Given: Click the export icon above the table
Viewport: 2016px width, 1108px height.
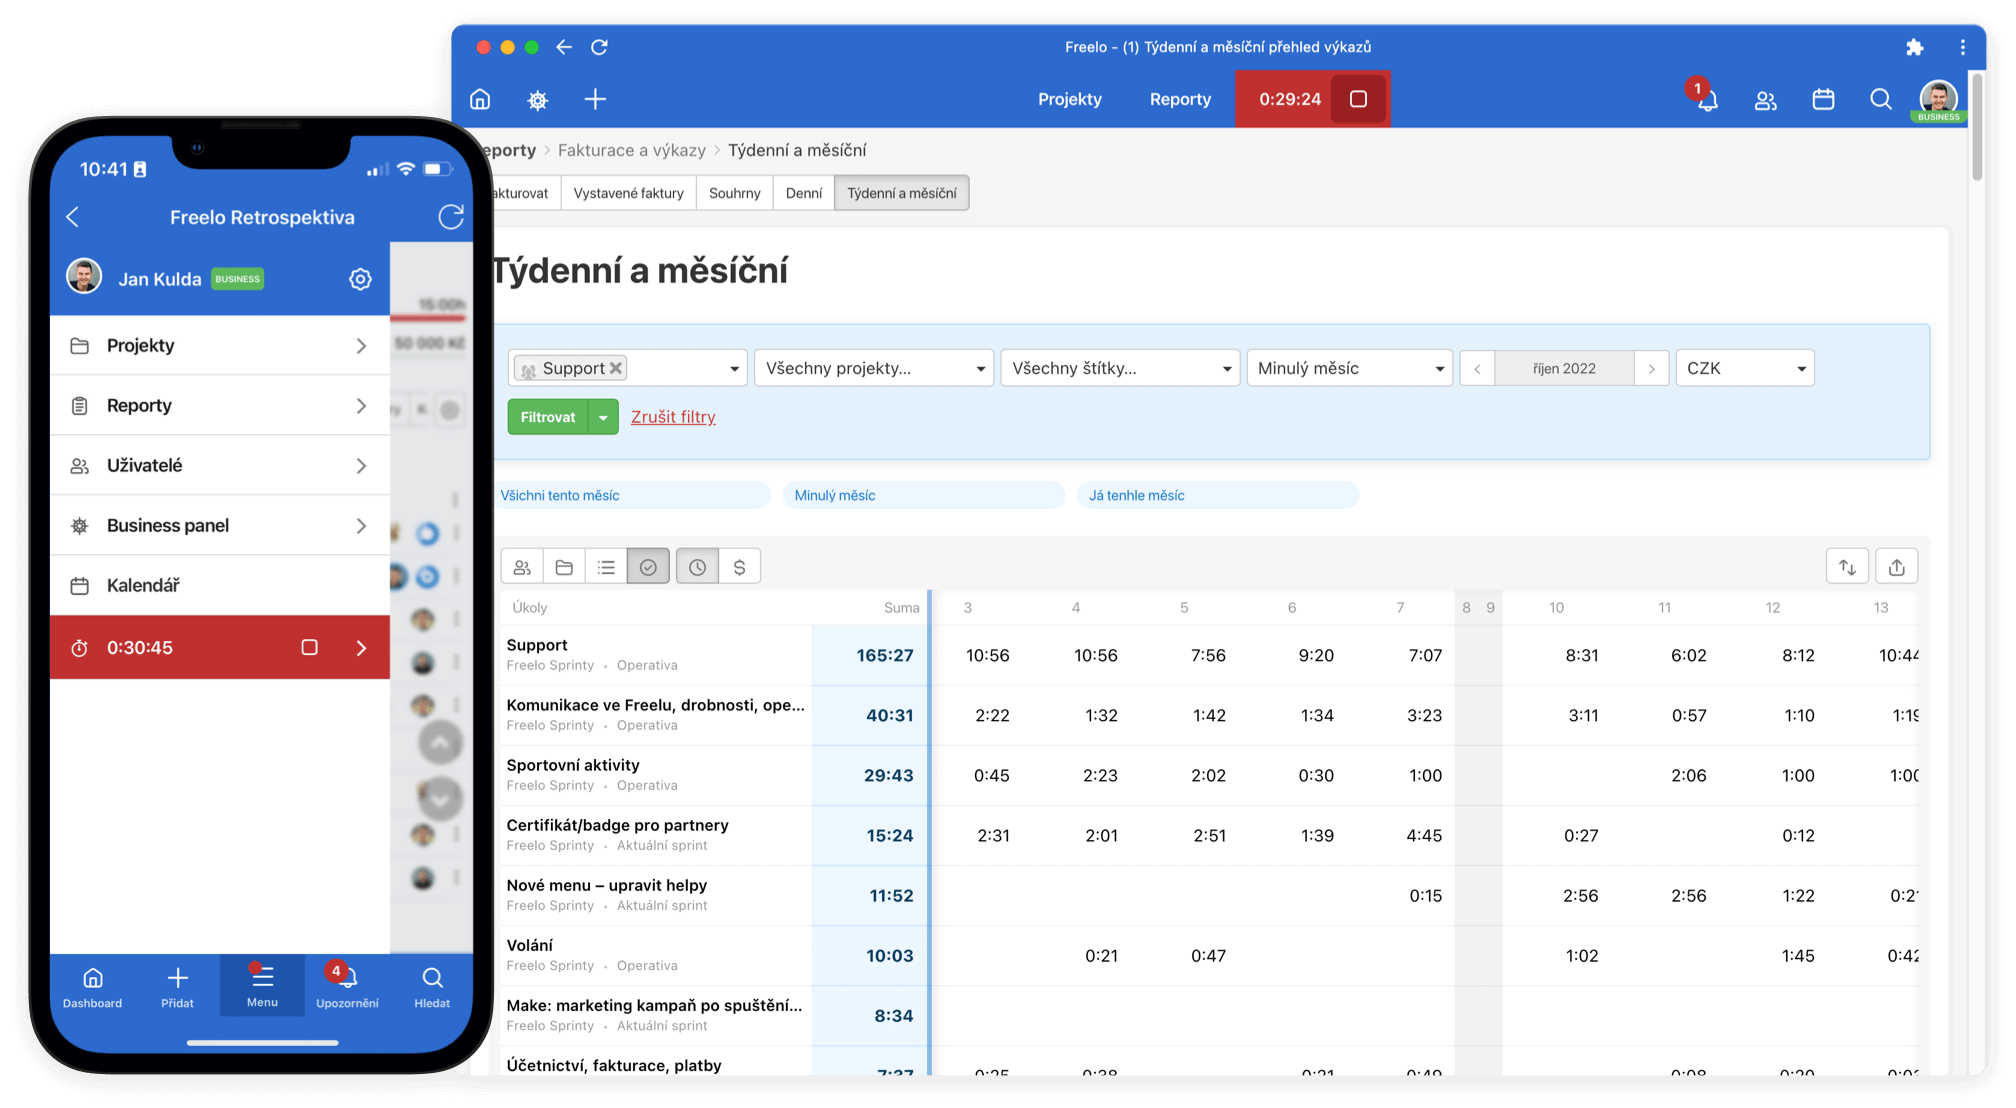Looking at the screenshot, I should click(1896, 567).
